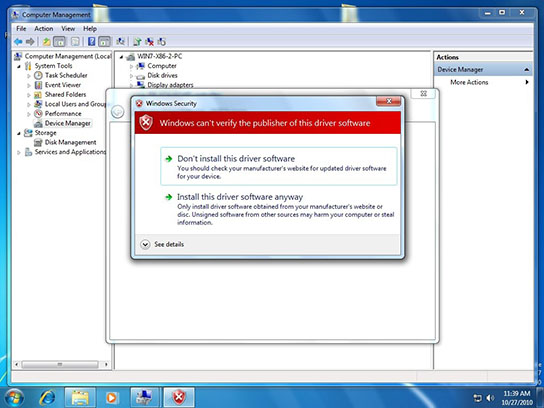The width and height of the screenshot is (544, 408).
Task: Open the Action menu
Action: click(x=44, y=29)
